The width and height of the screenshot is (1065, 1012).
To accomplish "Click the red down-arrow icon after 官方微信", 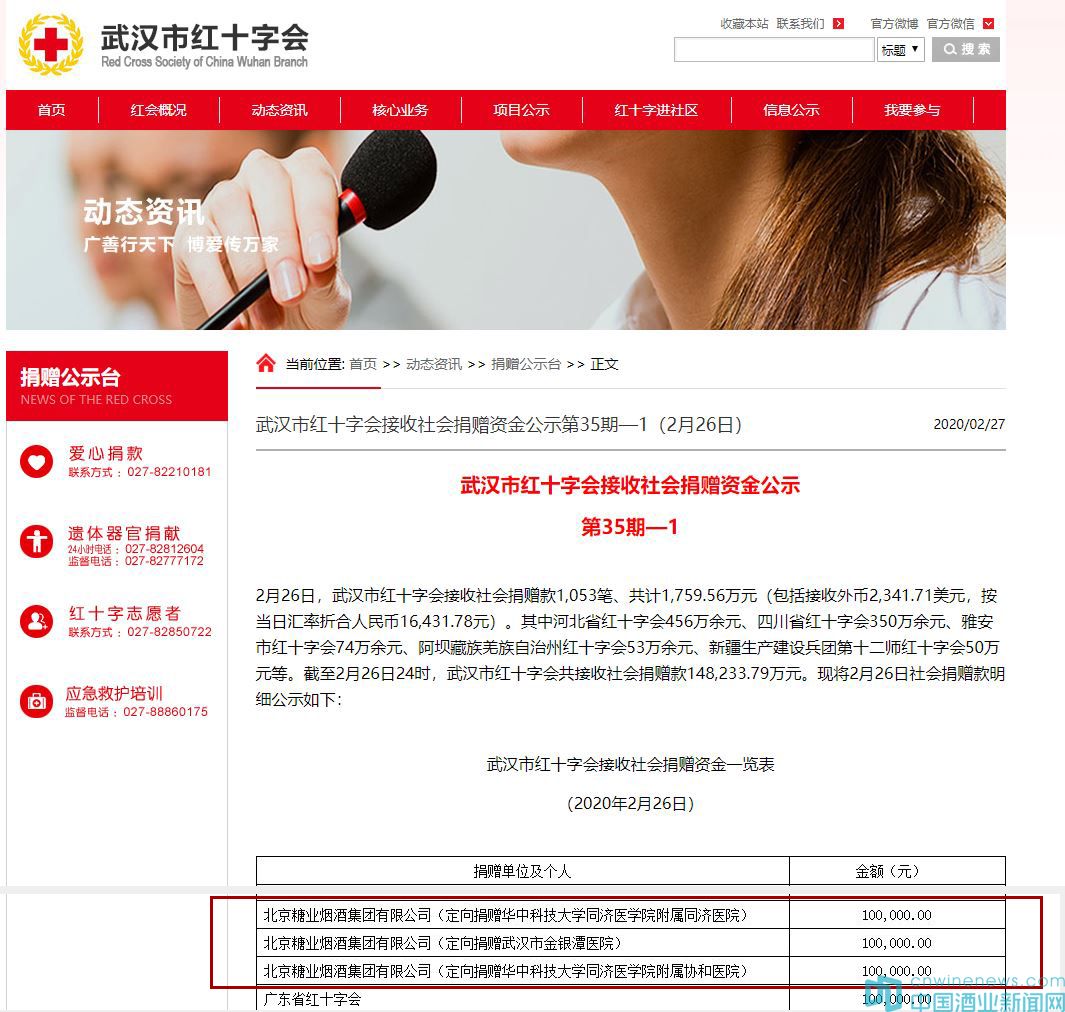I will [x=988, y=24].
